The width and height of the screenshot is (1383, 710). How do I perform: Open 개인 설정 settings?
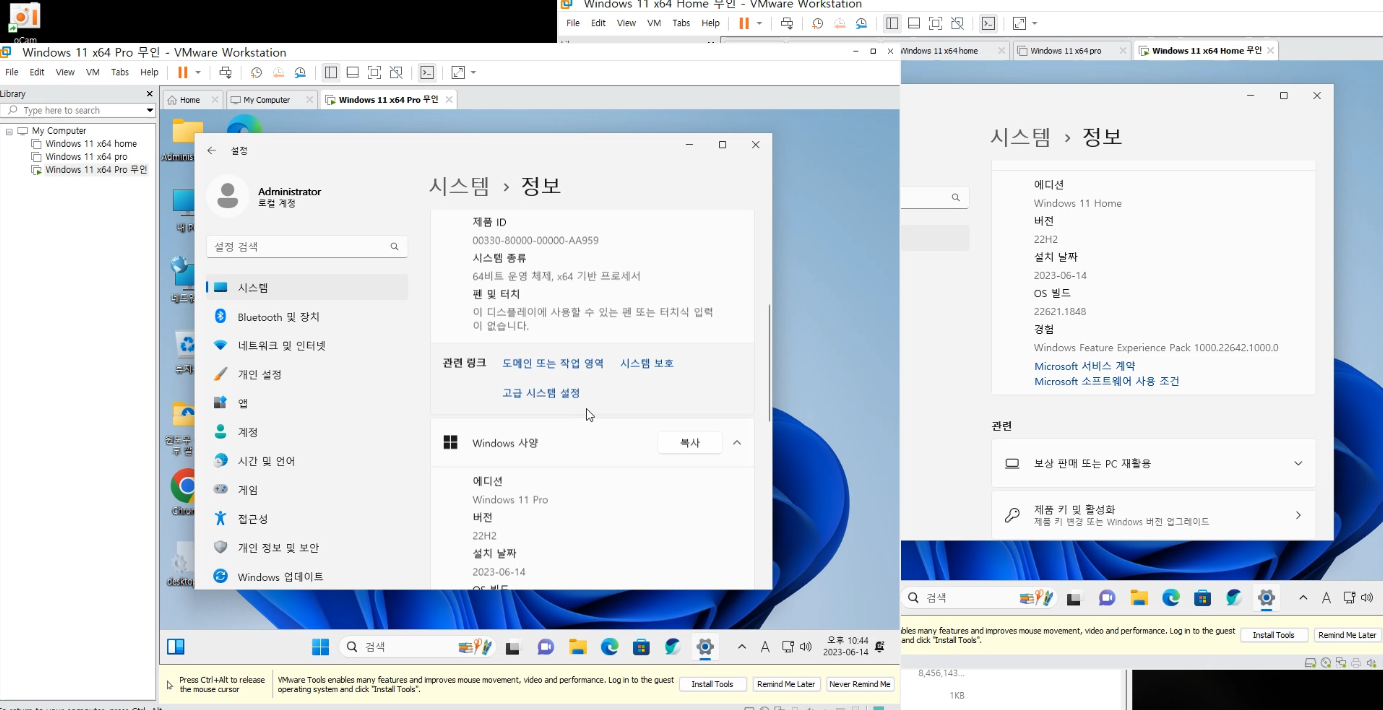(307, 374)
